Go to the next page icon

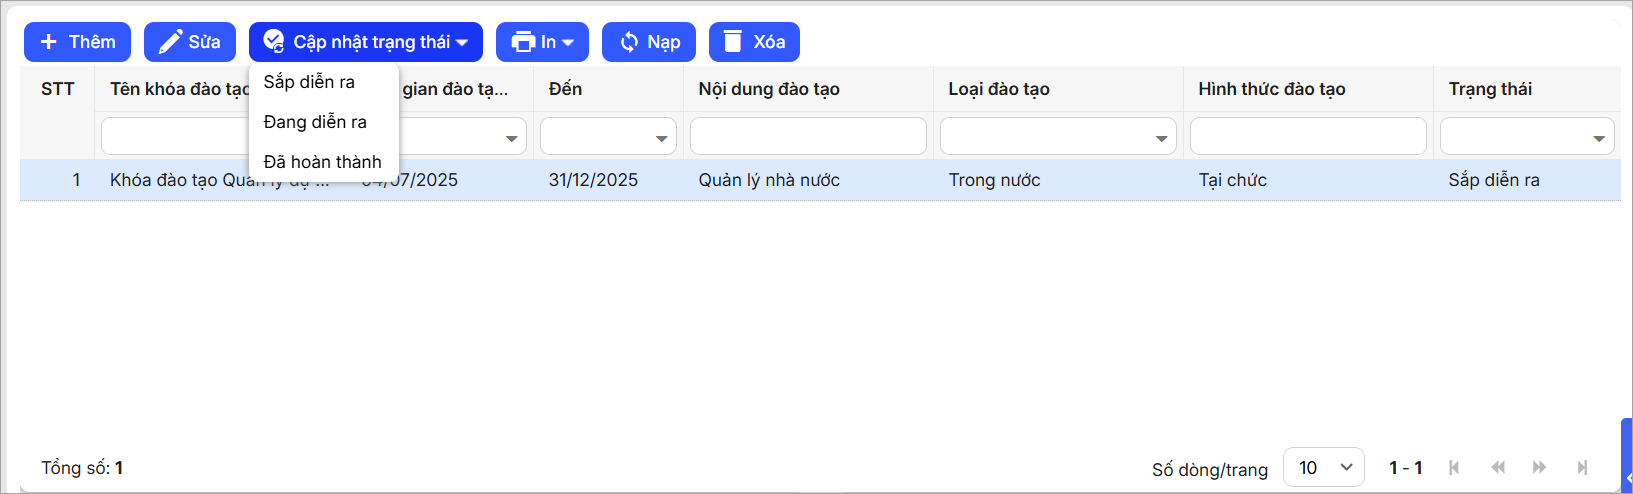(1539, 467)
